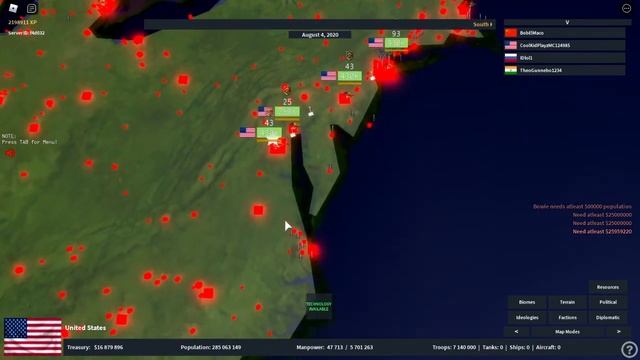640x360 pixels.
Task: Click the Map Modes label button
Action: pyautogui.click(x=567, y=332)
